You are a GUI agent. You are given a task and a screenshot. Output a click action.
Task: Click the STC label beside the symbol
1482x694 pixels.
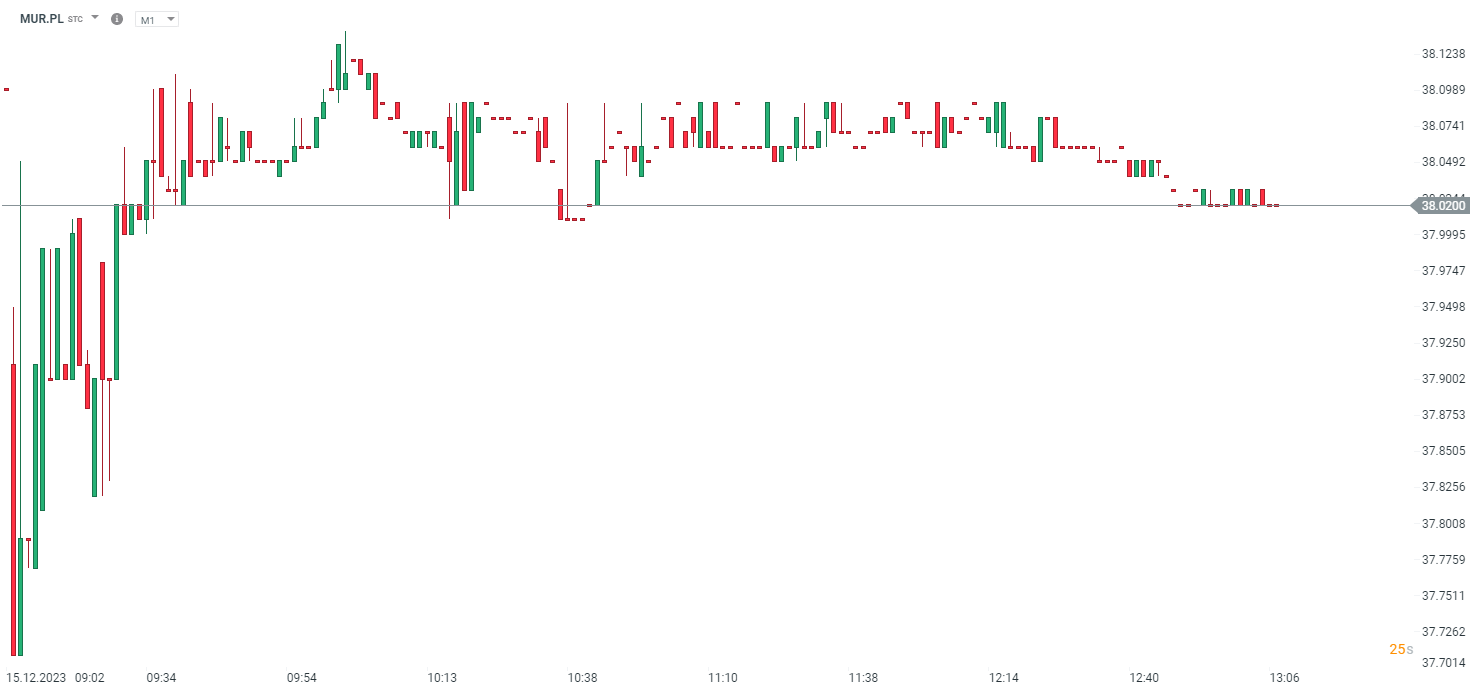click(76, 20)
